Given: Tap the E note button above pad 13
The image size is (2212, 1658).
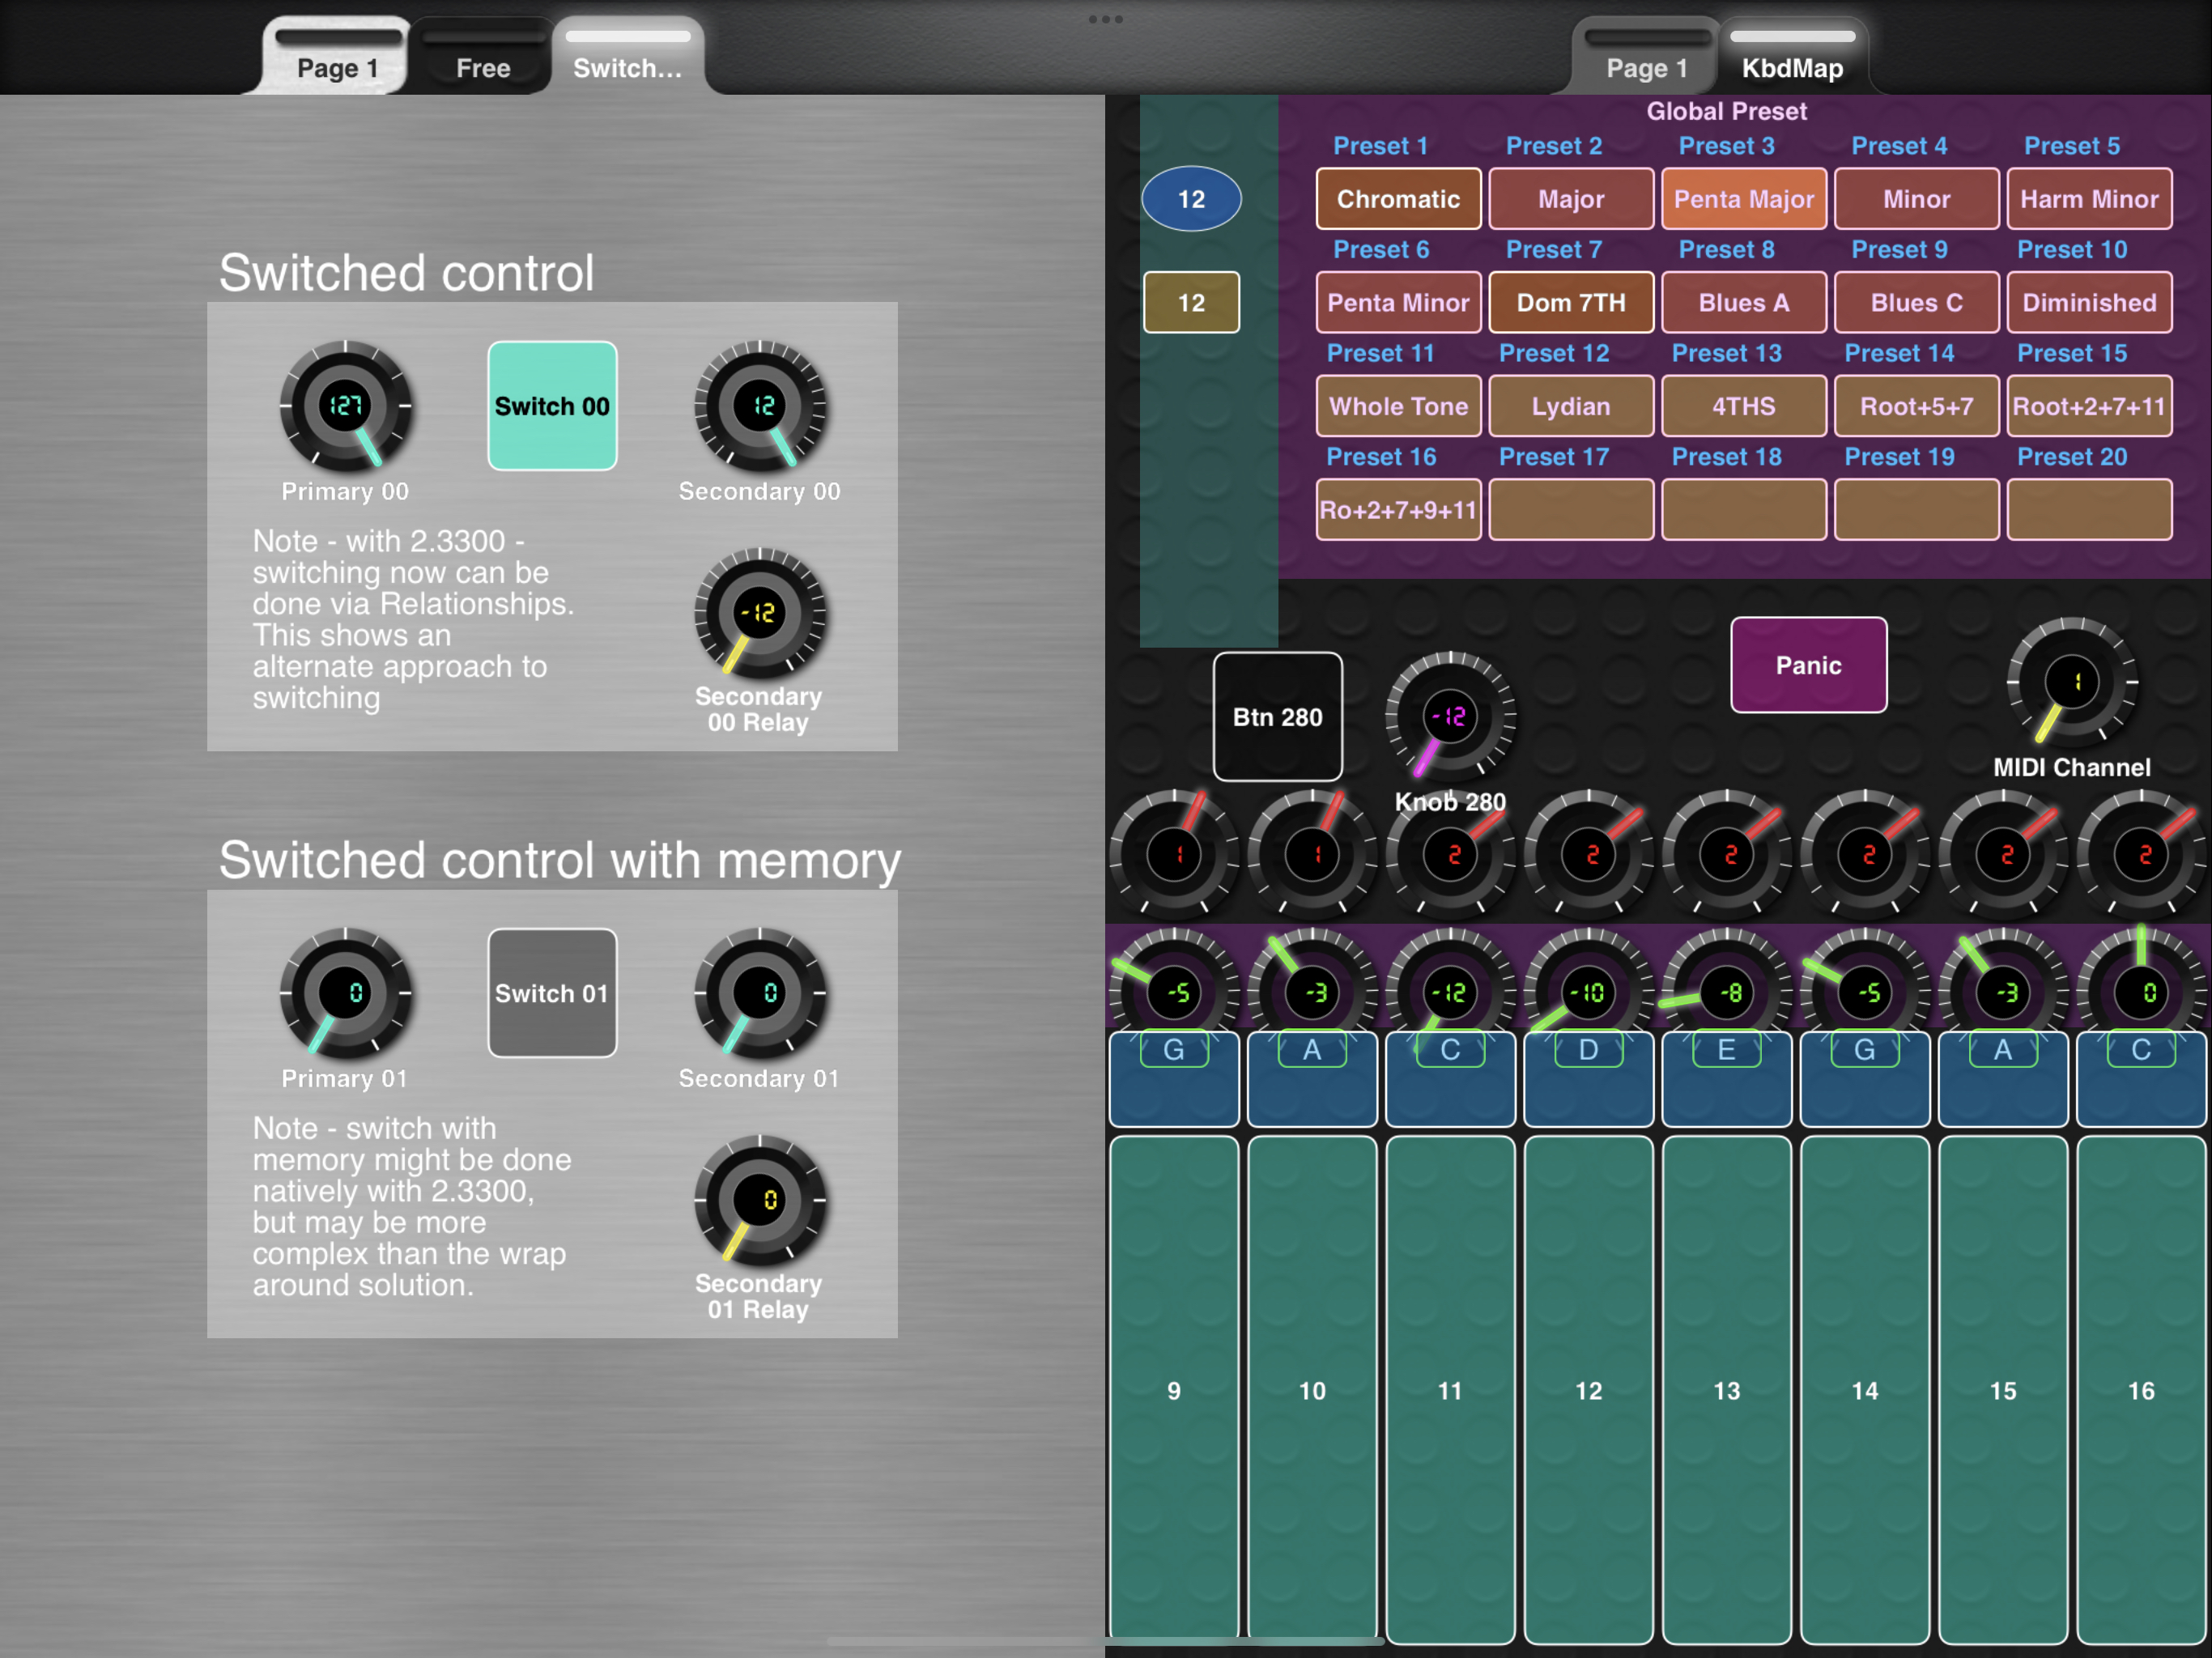Looking at the screenshot, I should tap(1727, 1080).
